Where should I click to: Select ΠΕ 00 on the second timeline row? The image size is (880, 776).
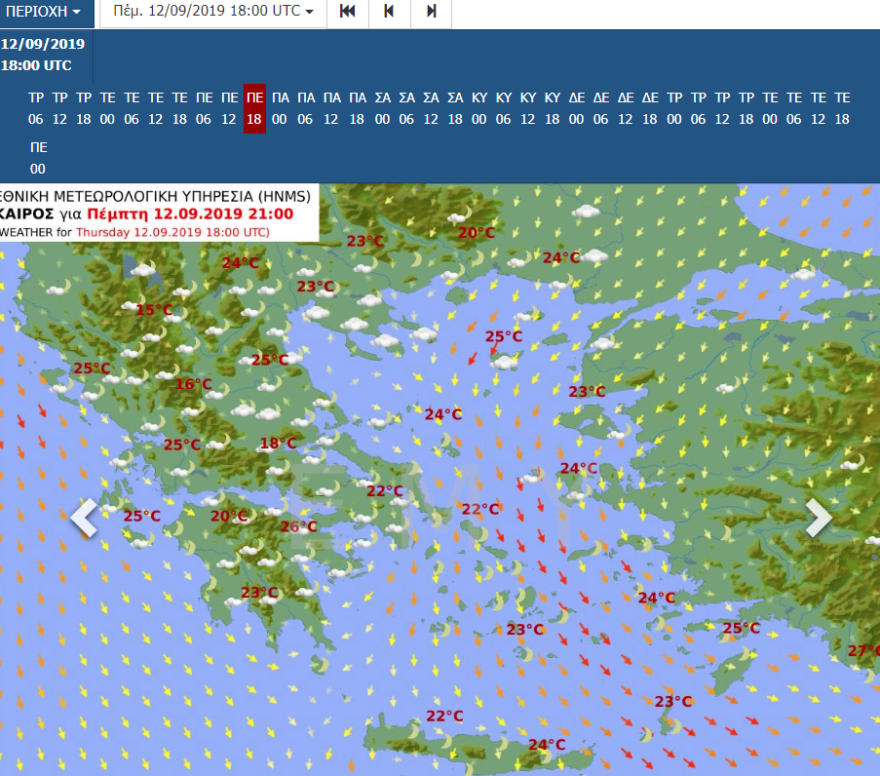click(37, 159)
